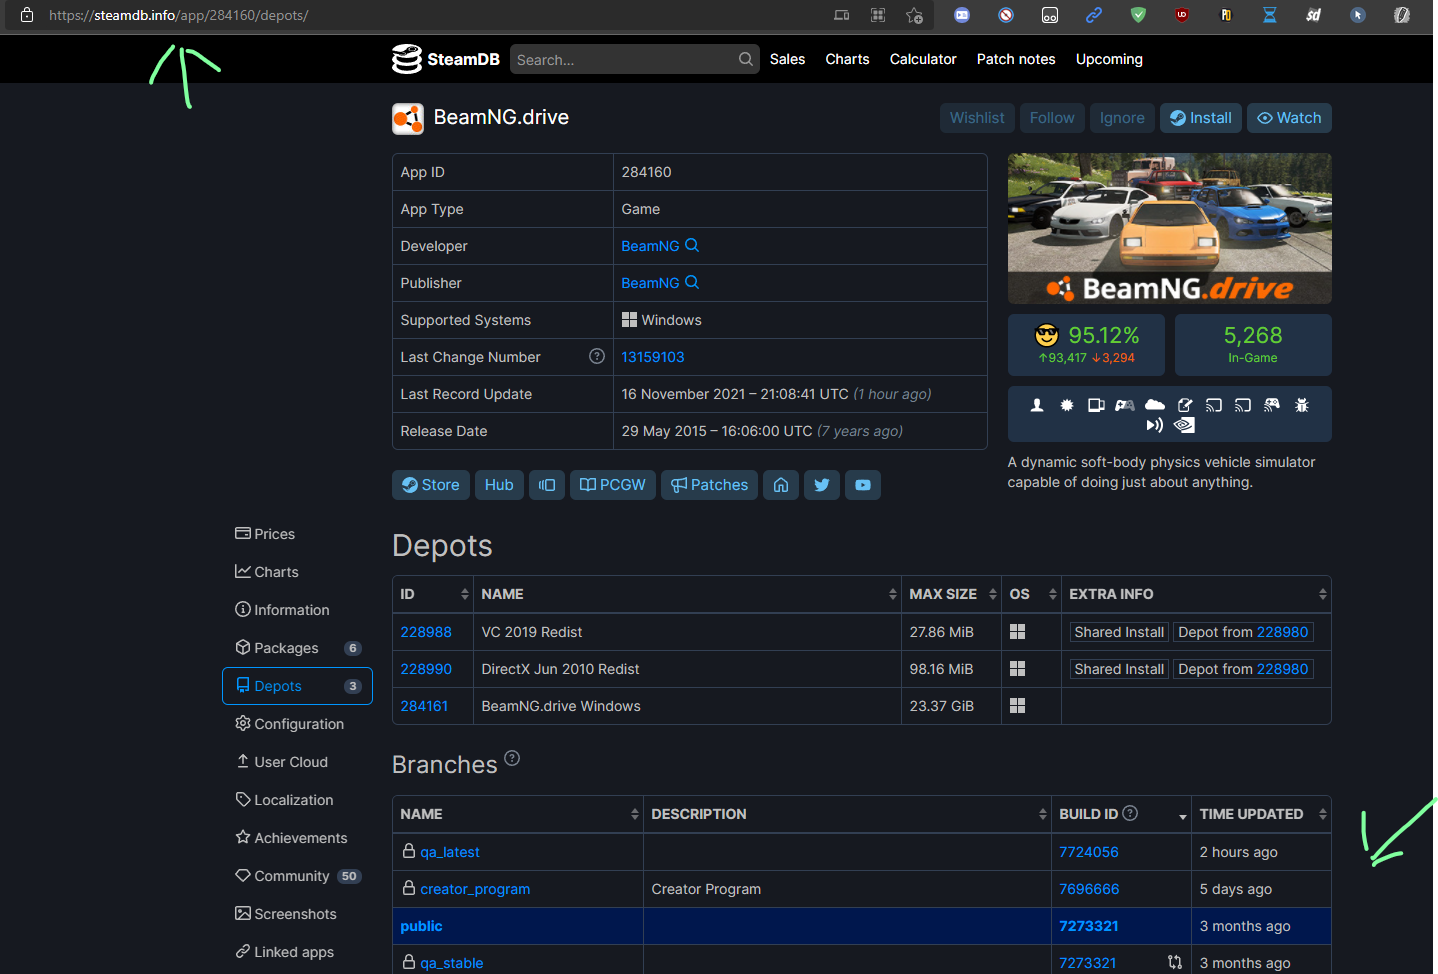
Task: Open build ID 7724056 link
Action: tap(1089, 852)
